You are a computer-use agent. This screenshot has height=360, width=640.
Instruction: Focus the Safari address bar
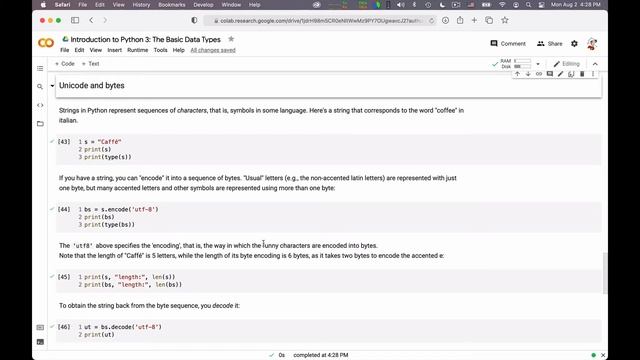click(x=320, y=20)
